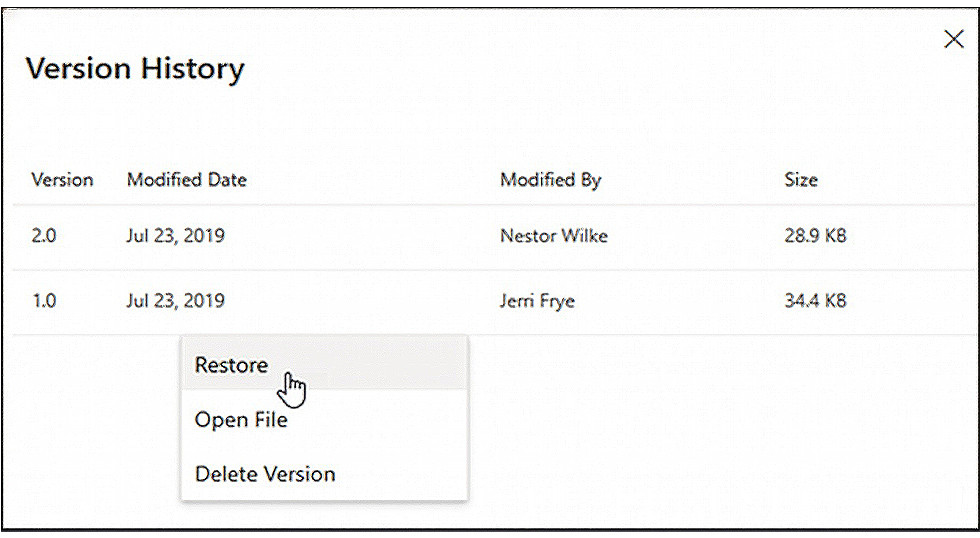Select version 2.0 row number
980x538 pixels.
[x=44, y=237]
